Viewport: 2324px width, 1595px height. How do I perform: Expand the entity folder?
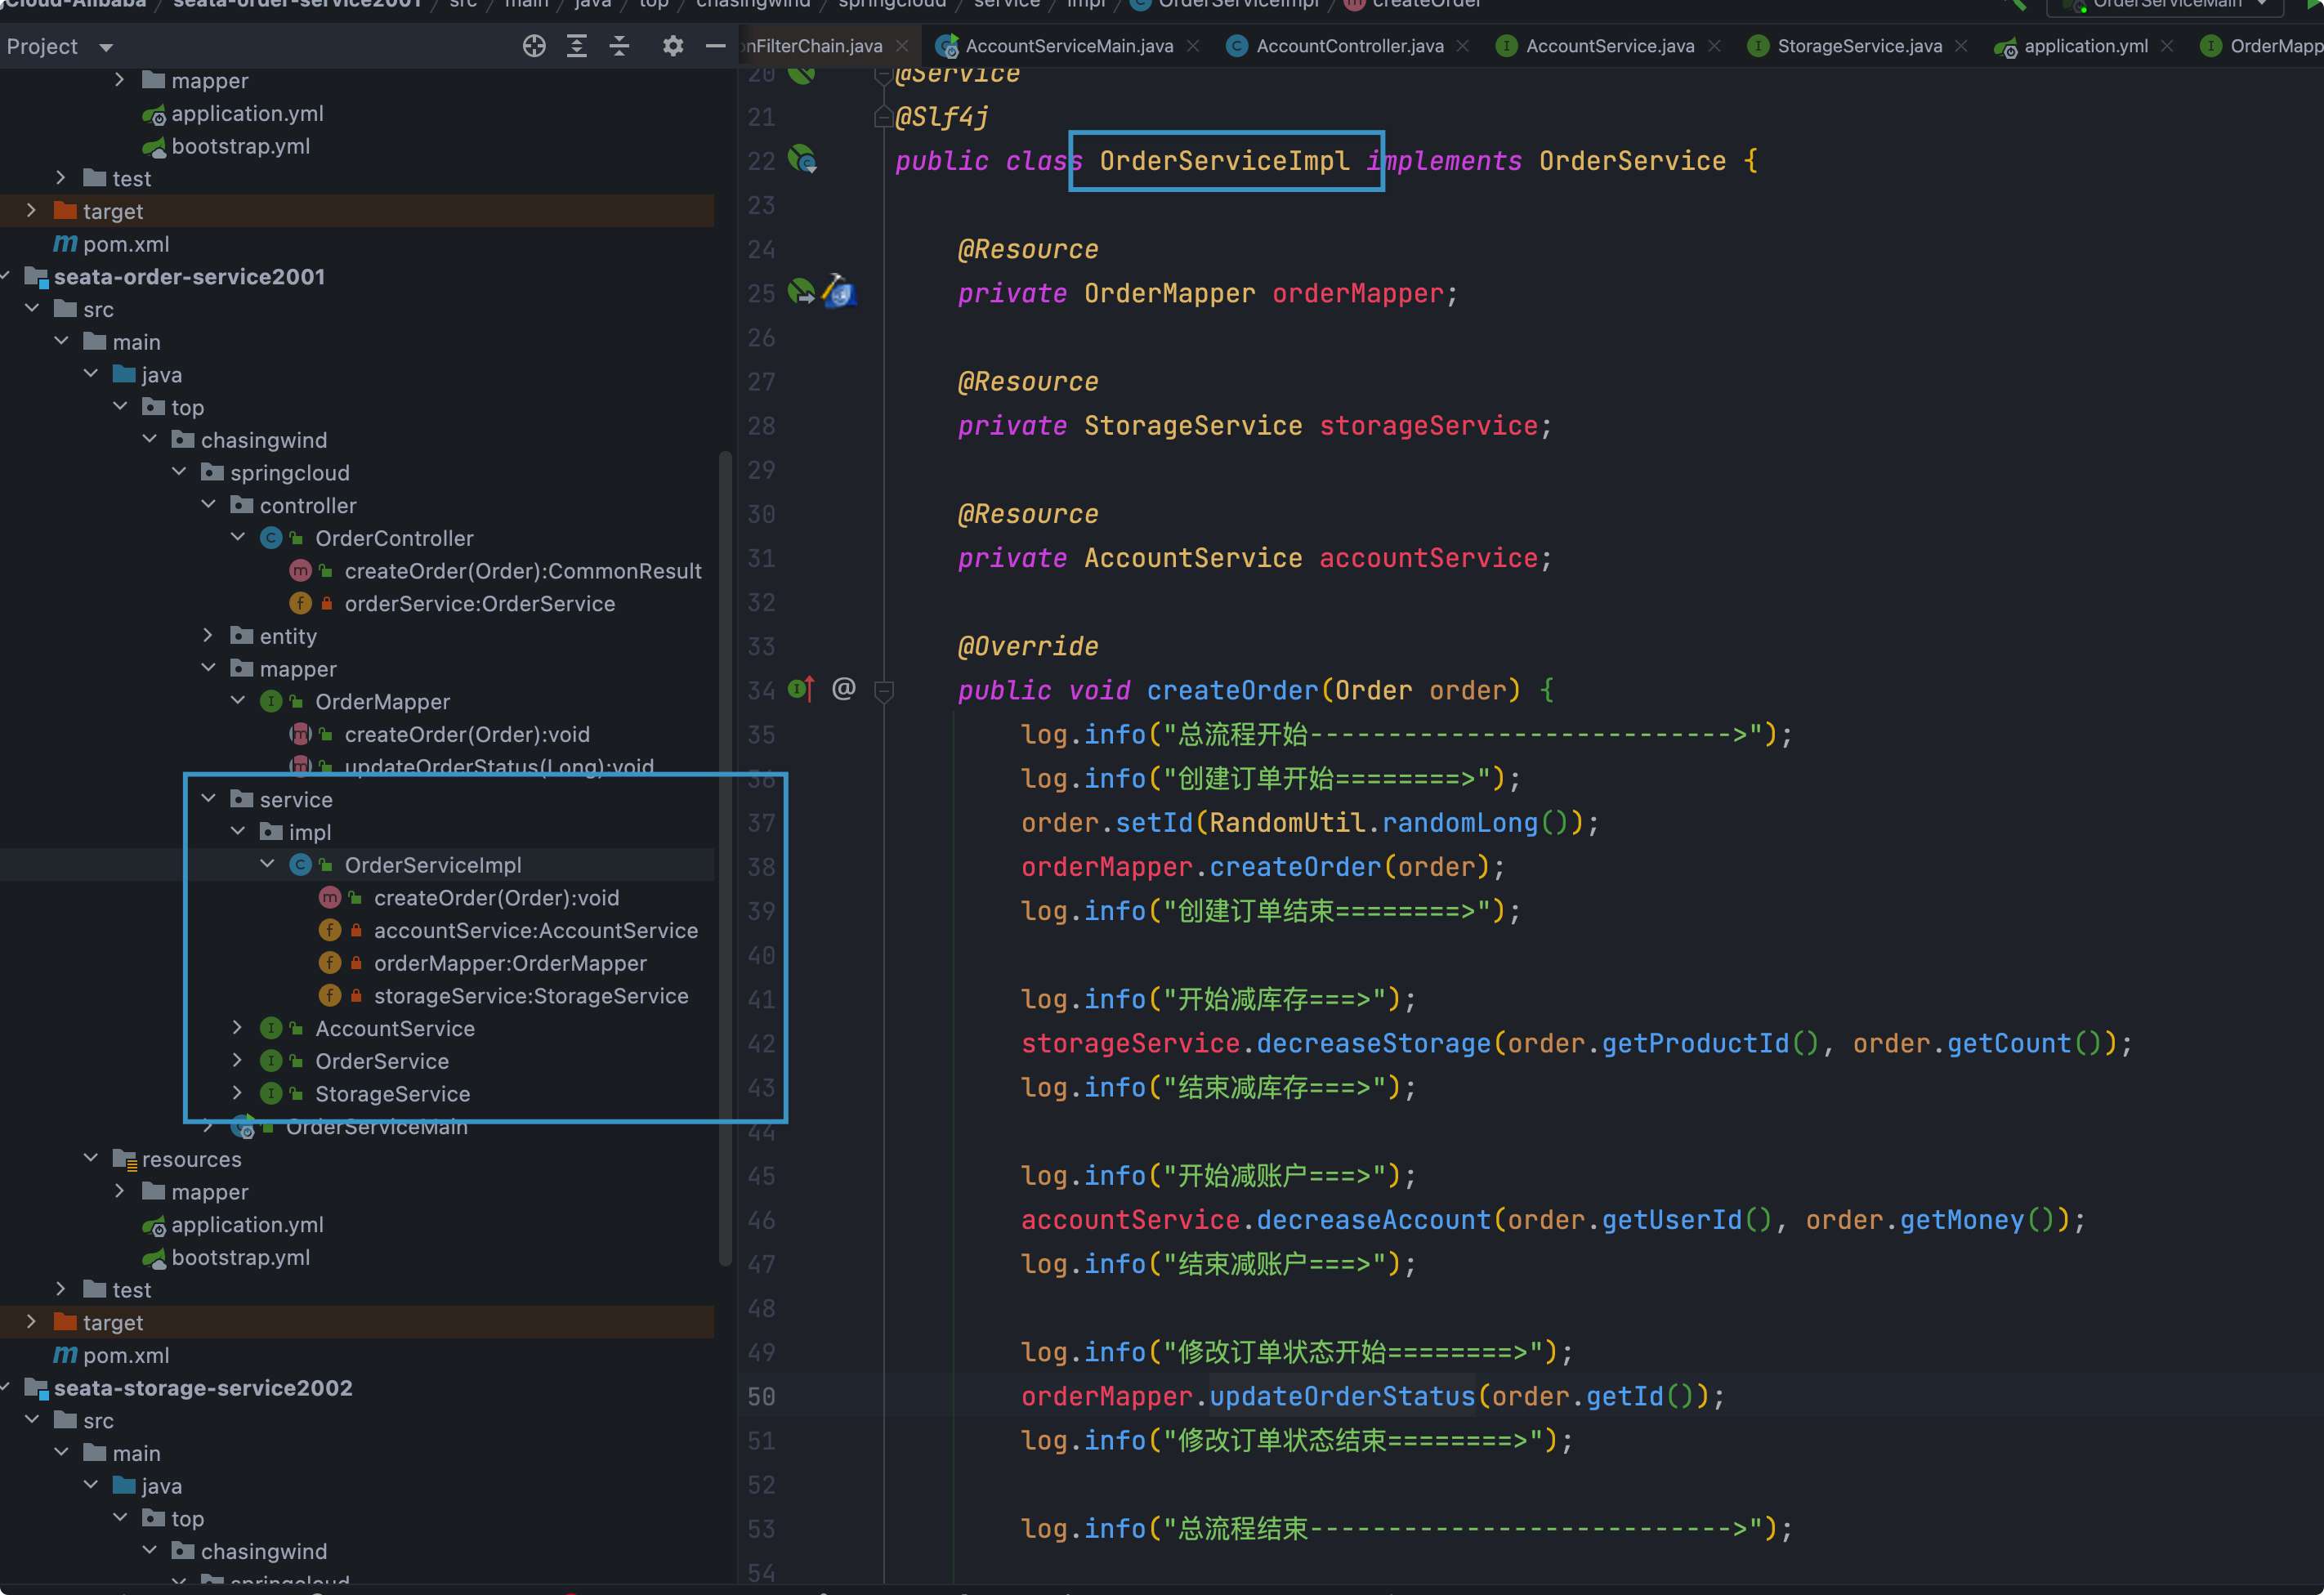pos(209,635)
